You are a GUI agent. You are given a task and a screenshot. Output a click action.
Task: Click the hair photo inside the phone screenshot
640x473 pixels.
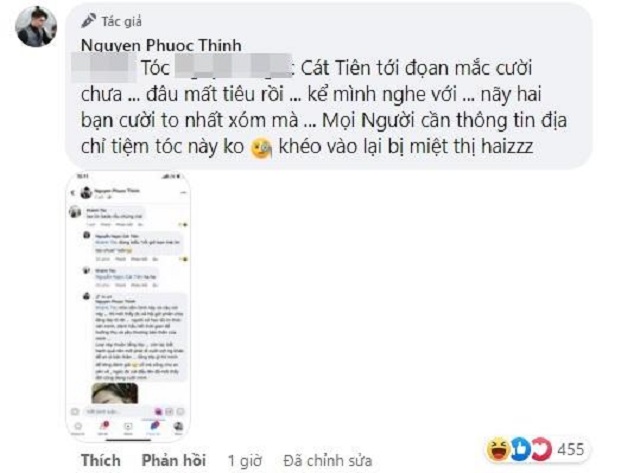click(x=115, y=393)
